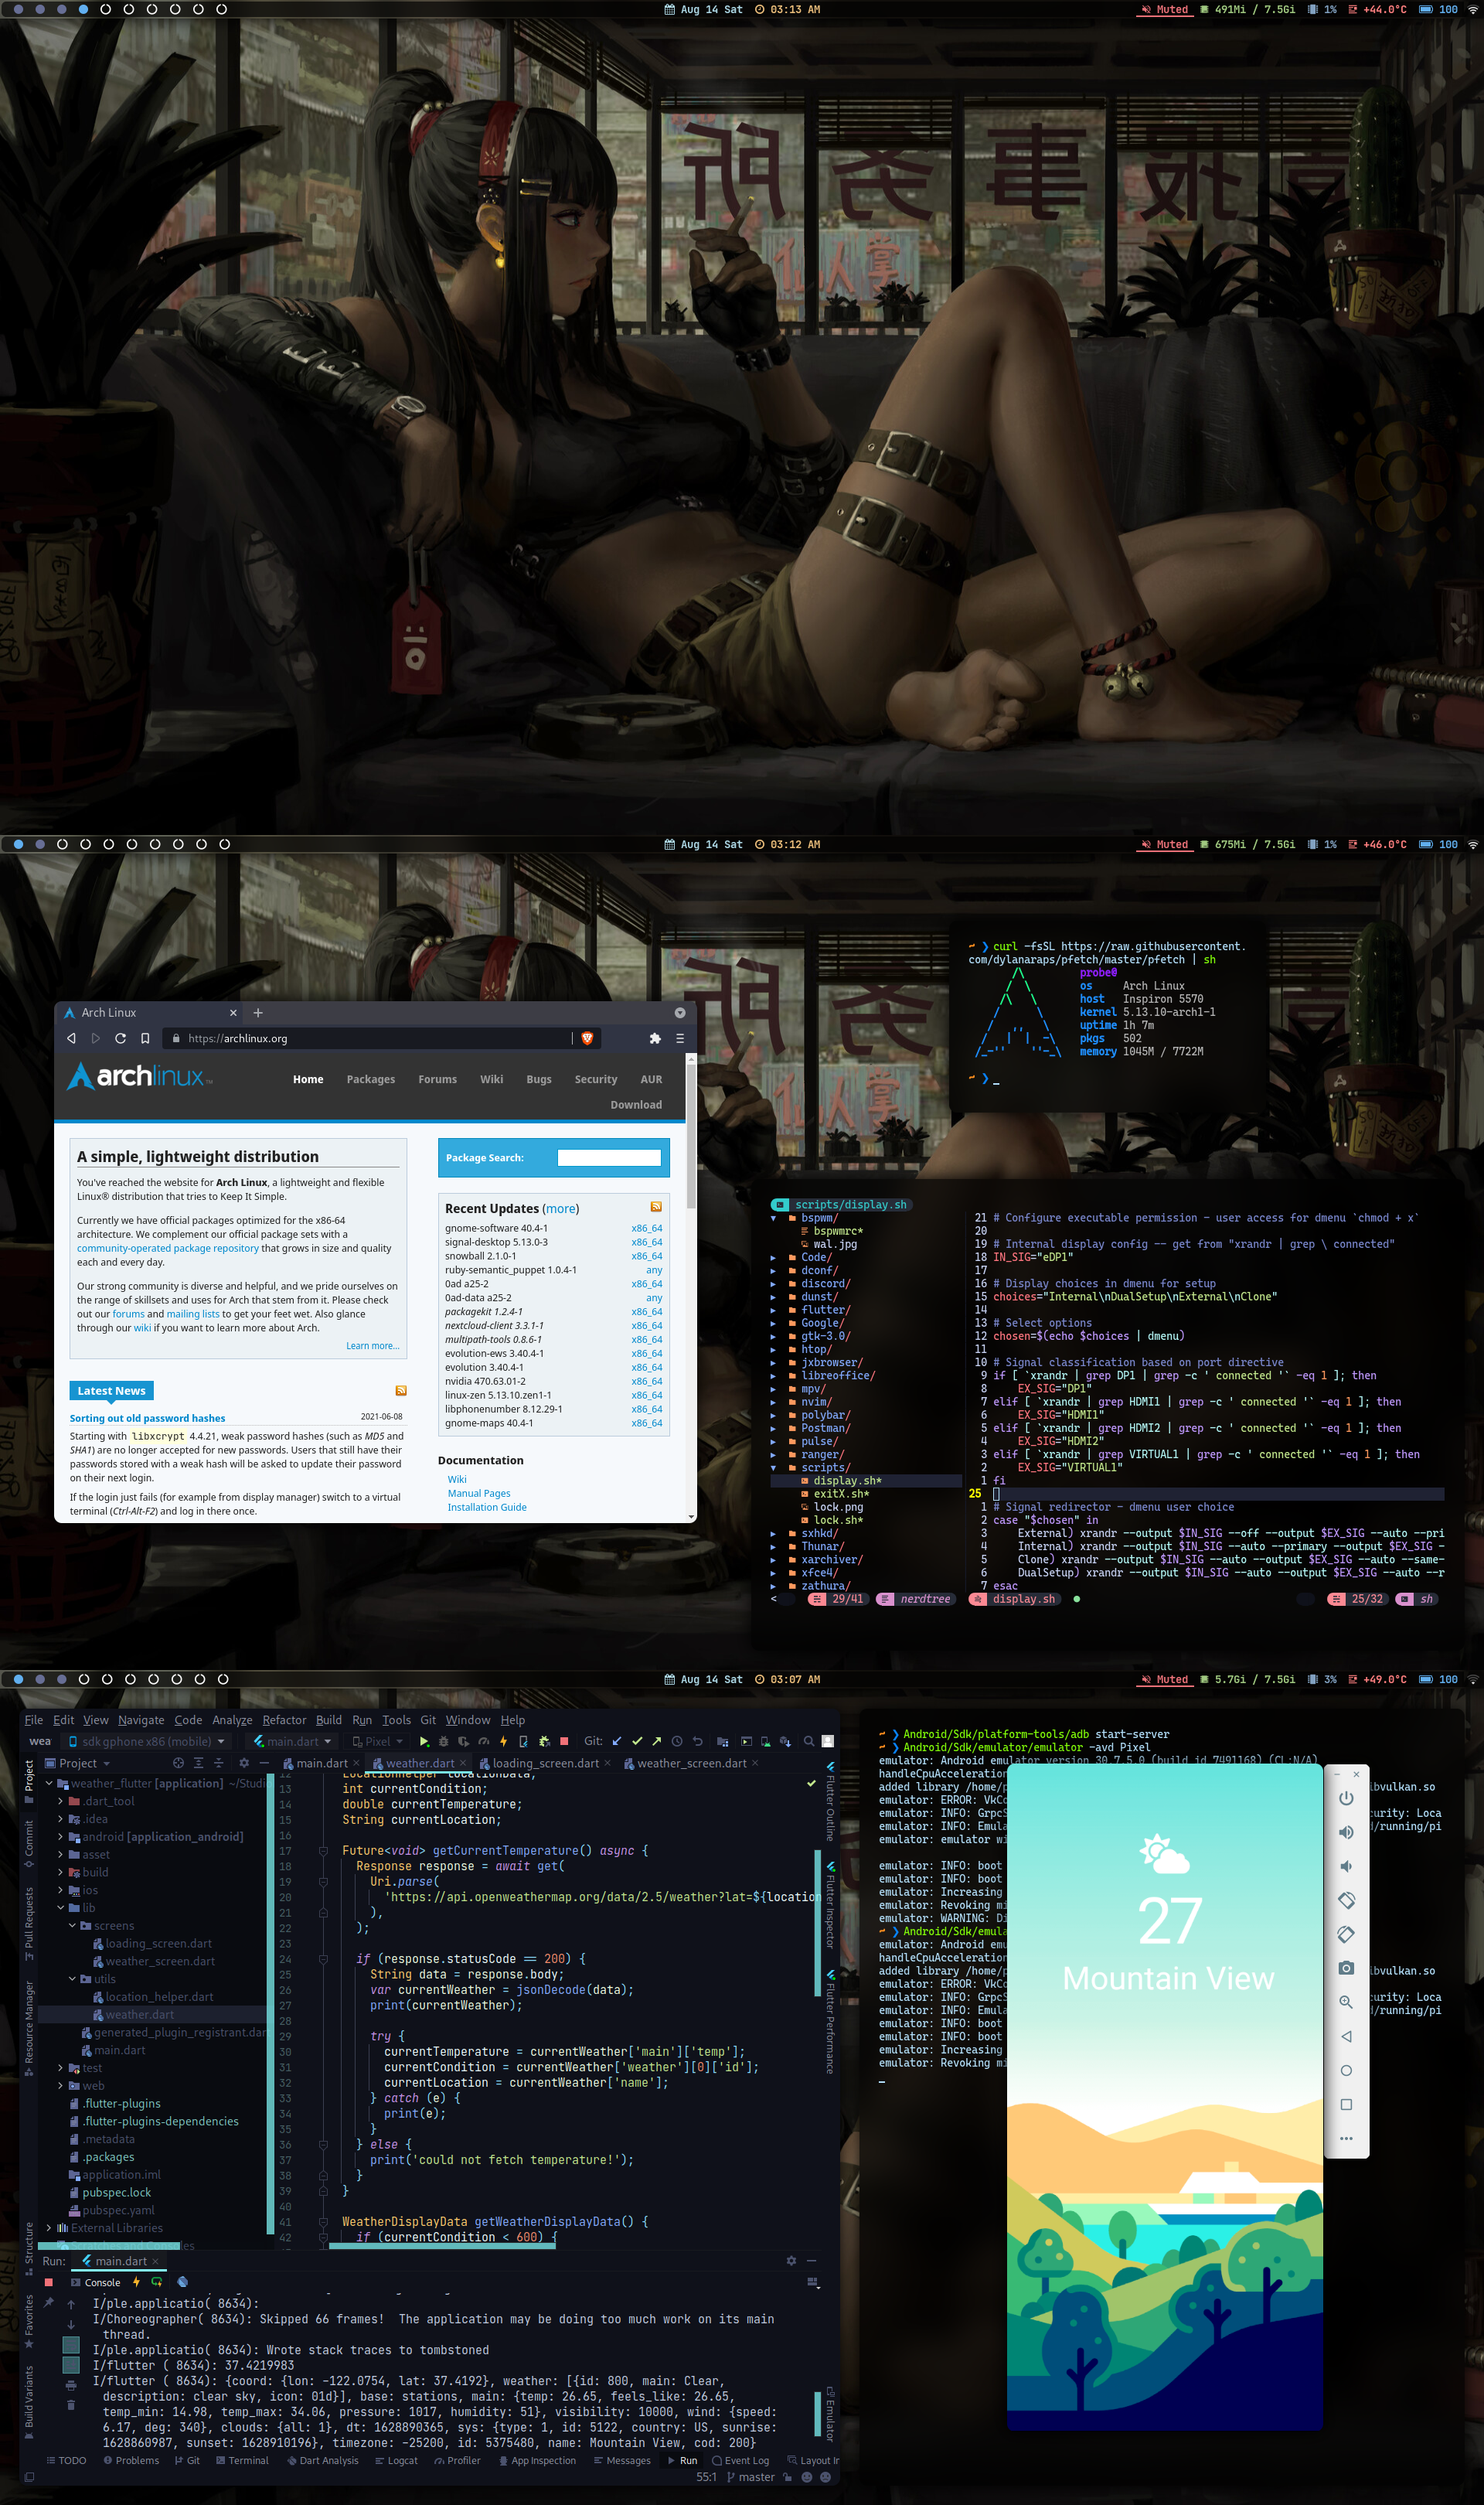Take an emulator screenshot with the camera icon
The height and width of the screenshot is (2505, 1484).
point(1346,1968)
